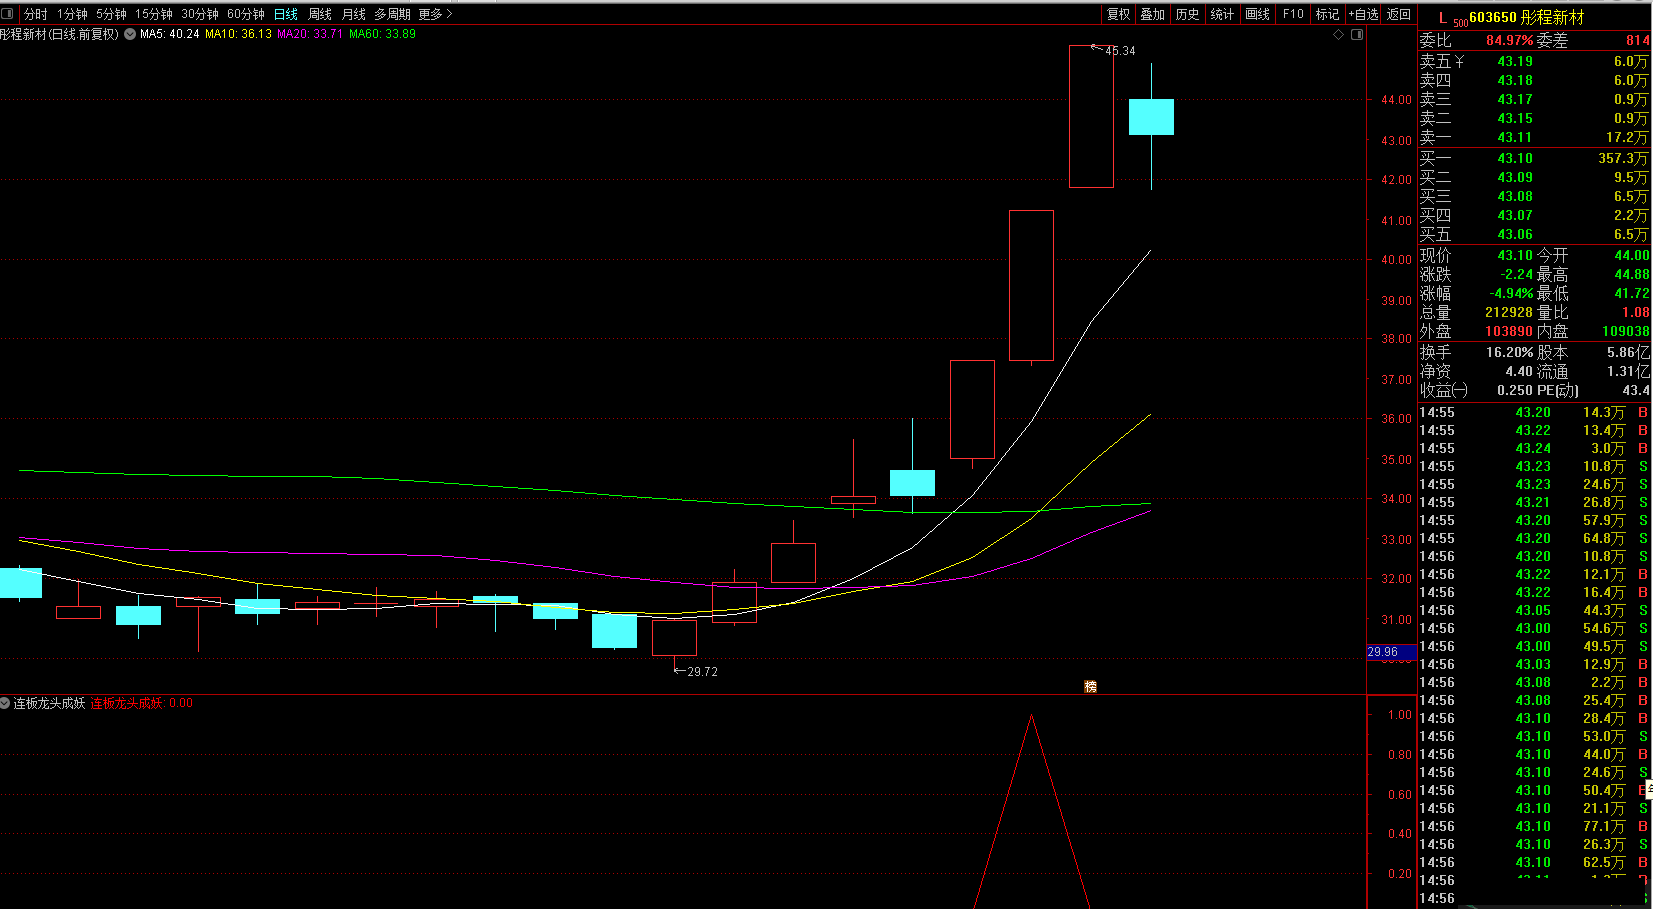1653x909 pixels.
Task: Click the 14:56 trade at 43.05 row
Action: (x=1534, y=610)
